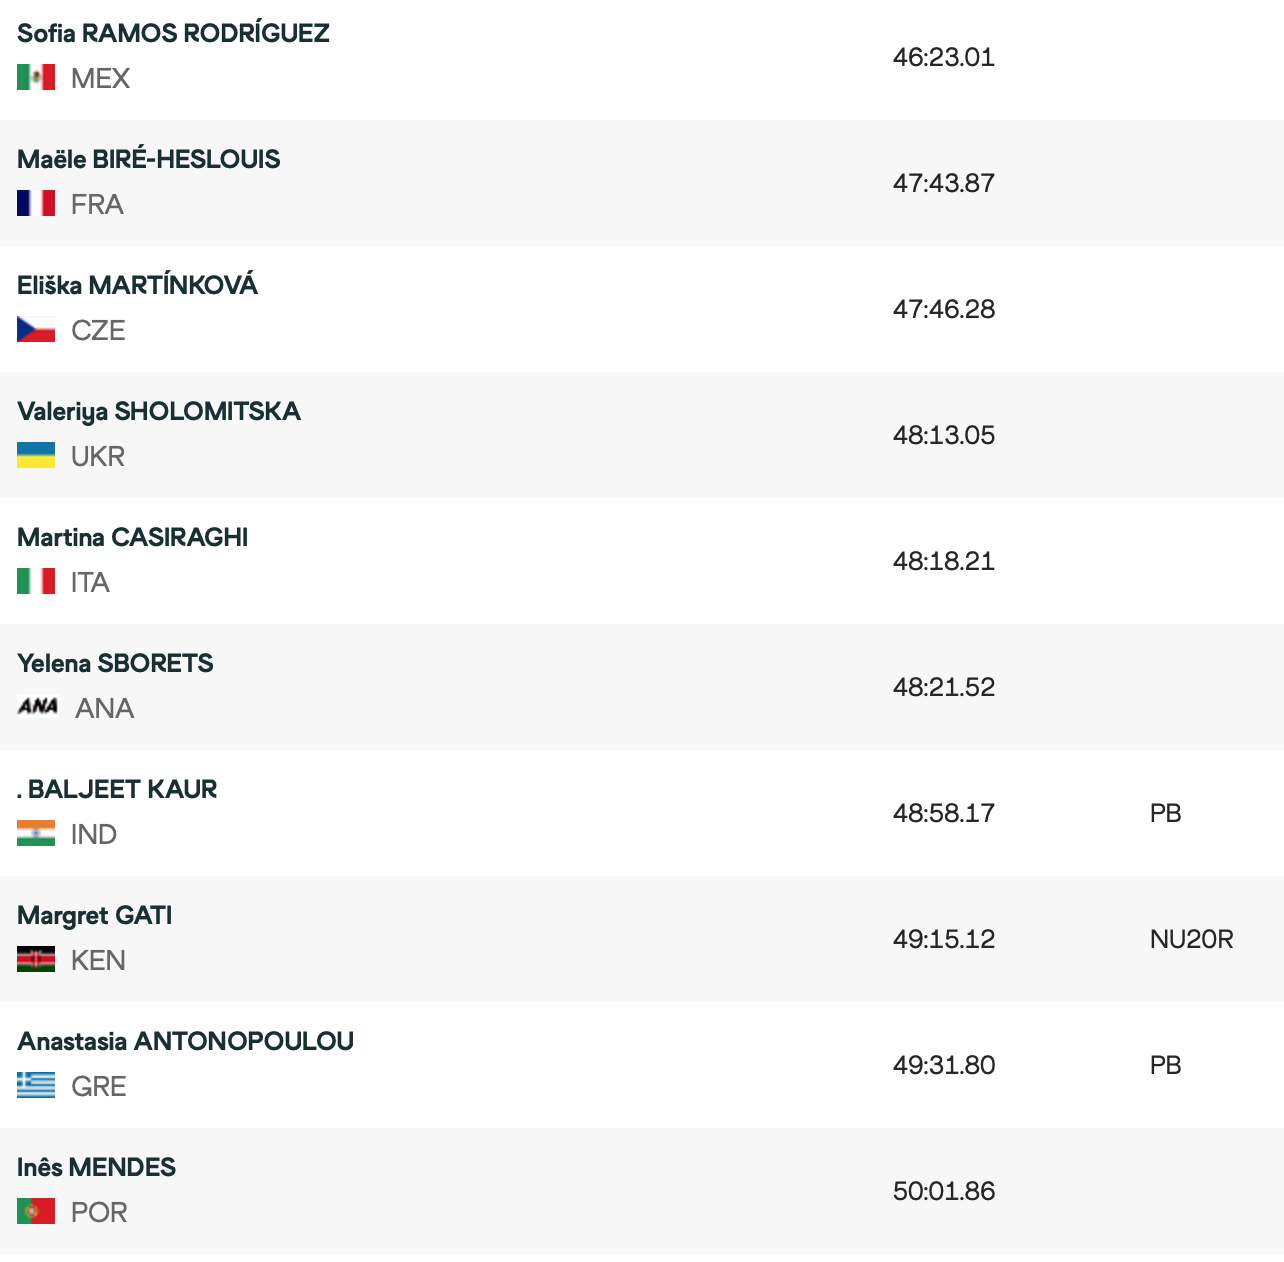Viewport: 1284px width, 1262px height.
Task: Click BALJEET KAUR's PB label
Action: (1165, 813)
